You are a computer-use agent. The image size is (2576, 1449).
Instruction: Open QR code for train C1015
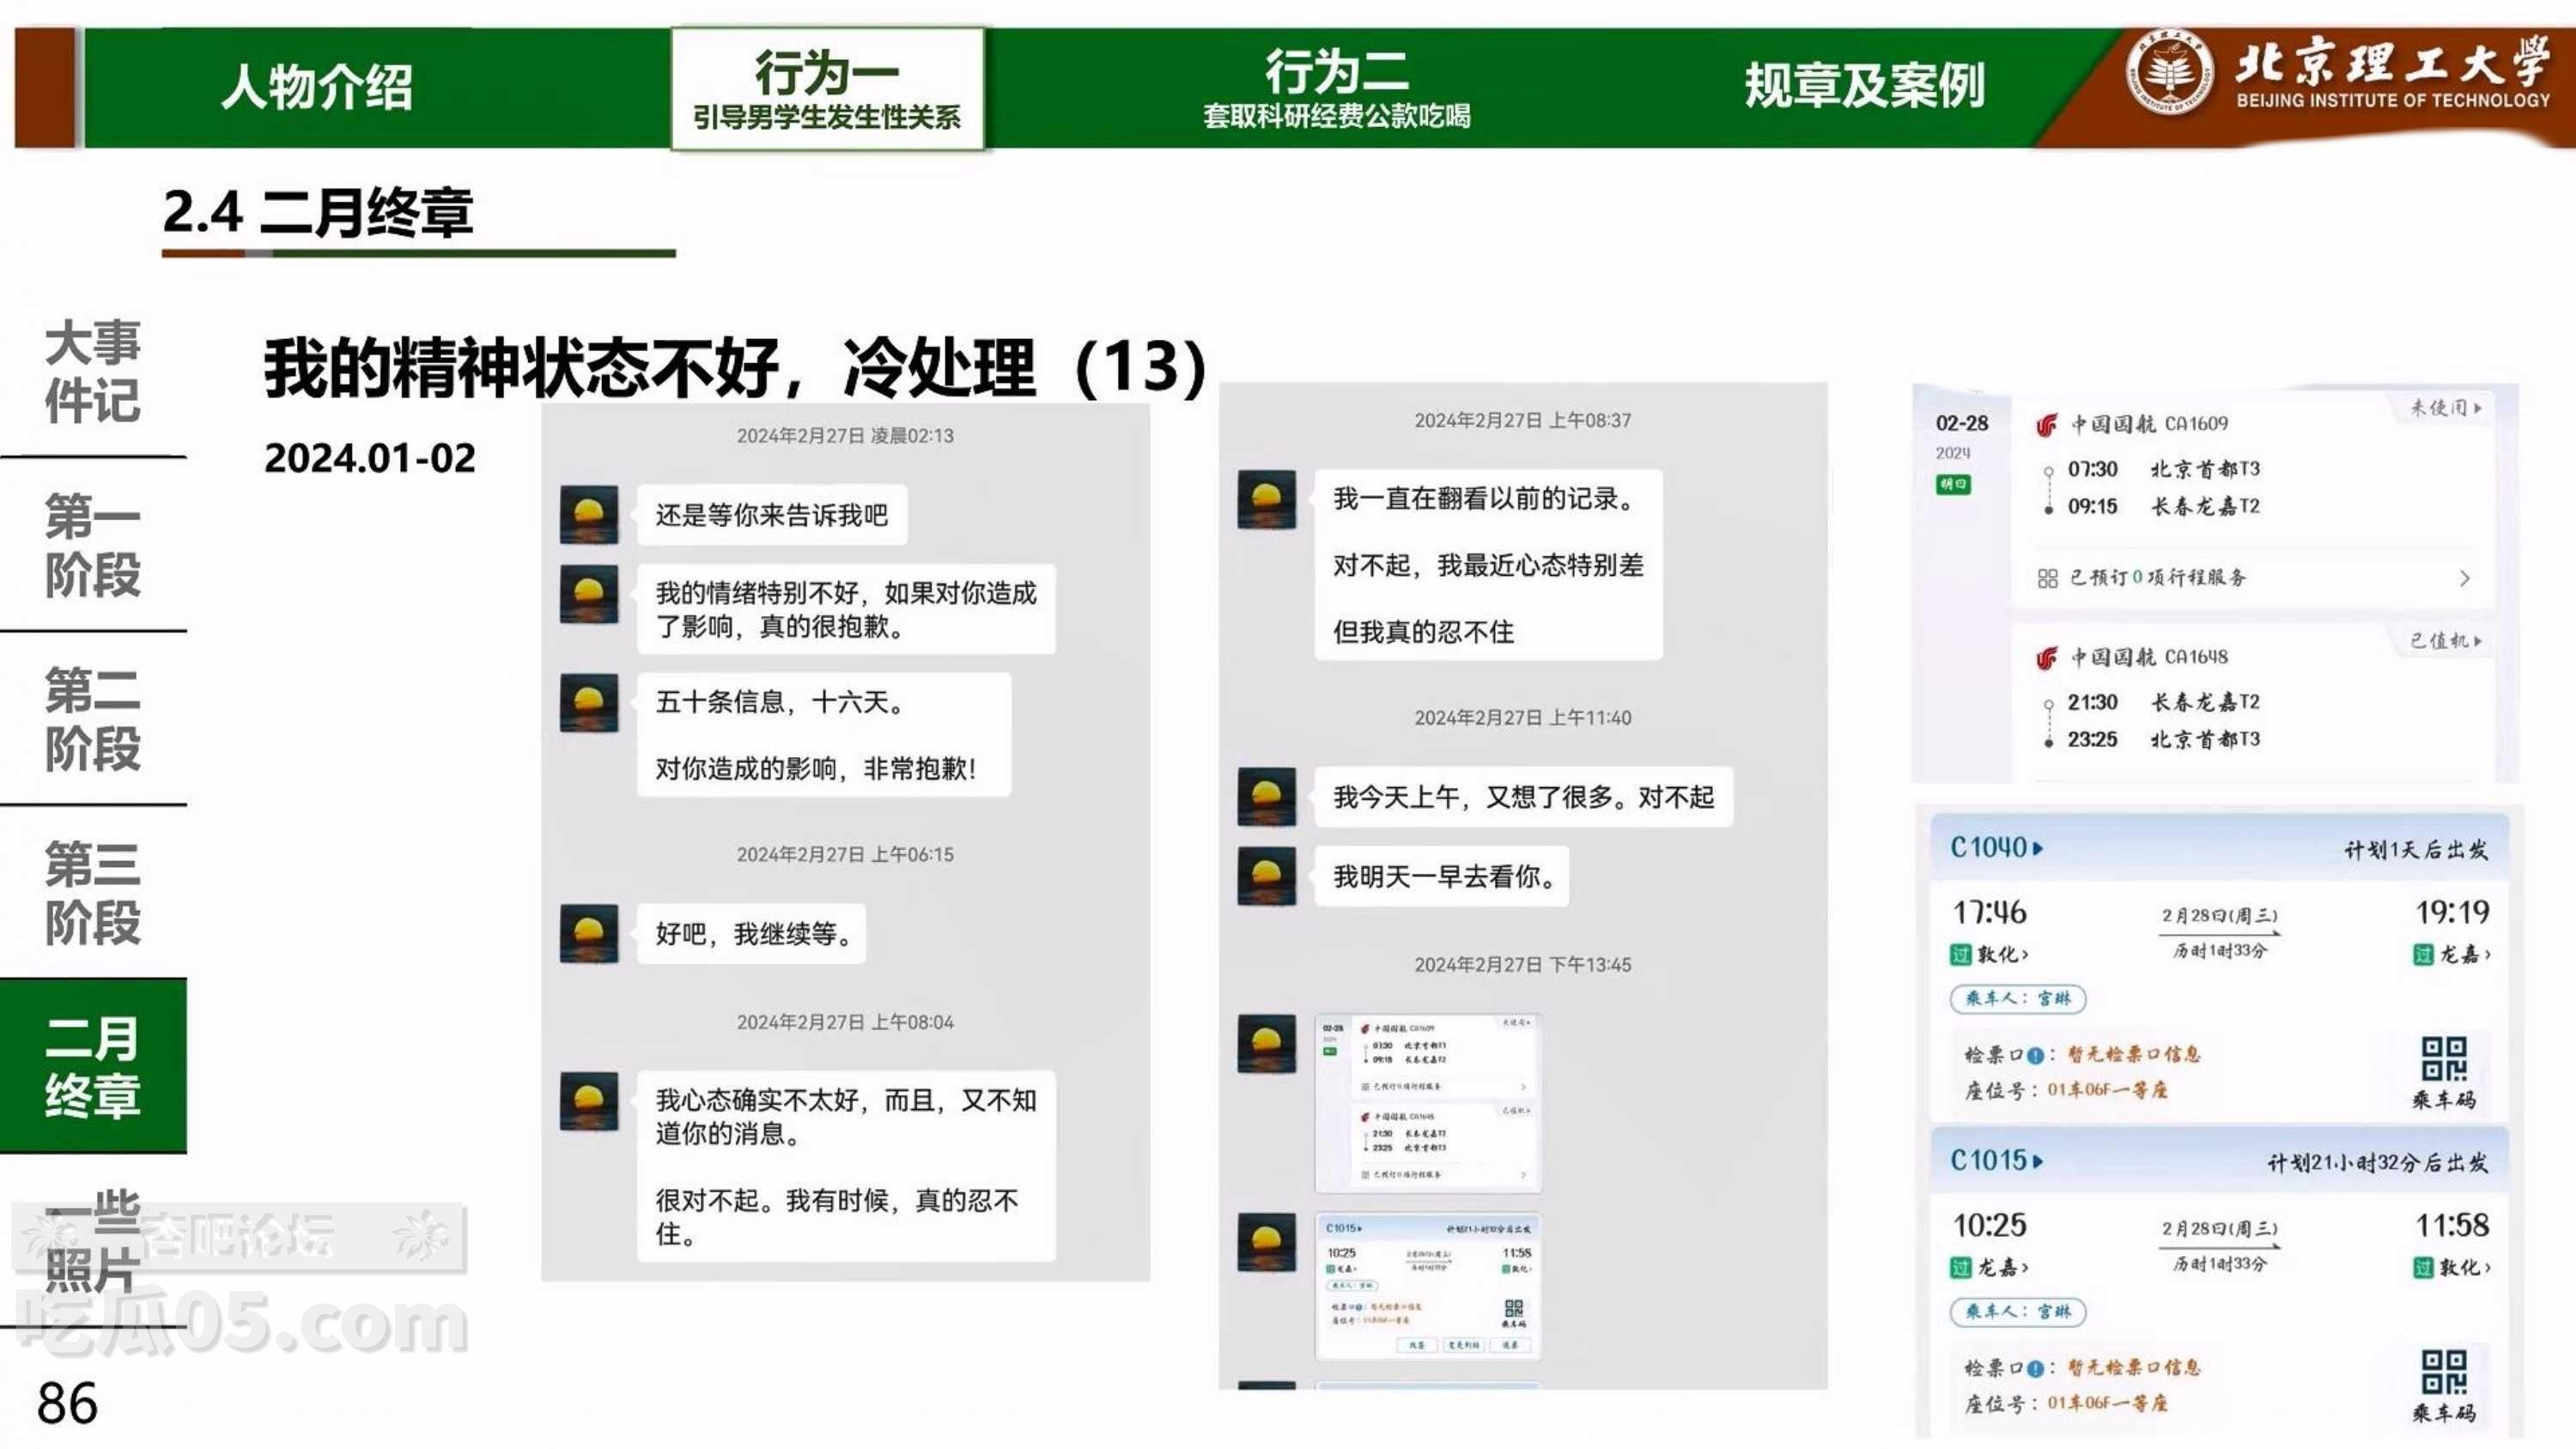2443,1372
